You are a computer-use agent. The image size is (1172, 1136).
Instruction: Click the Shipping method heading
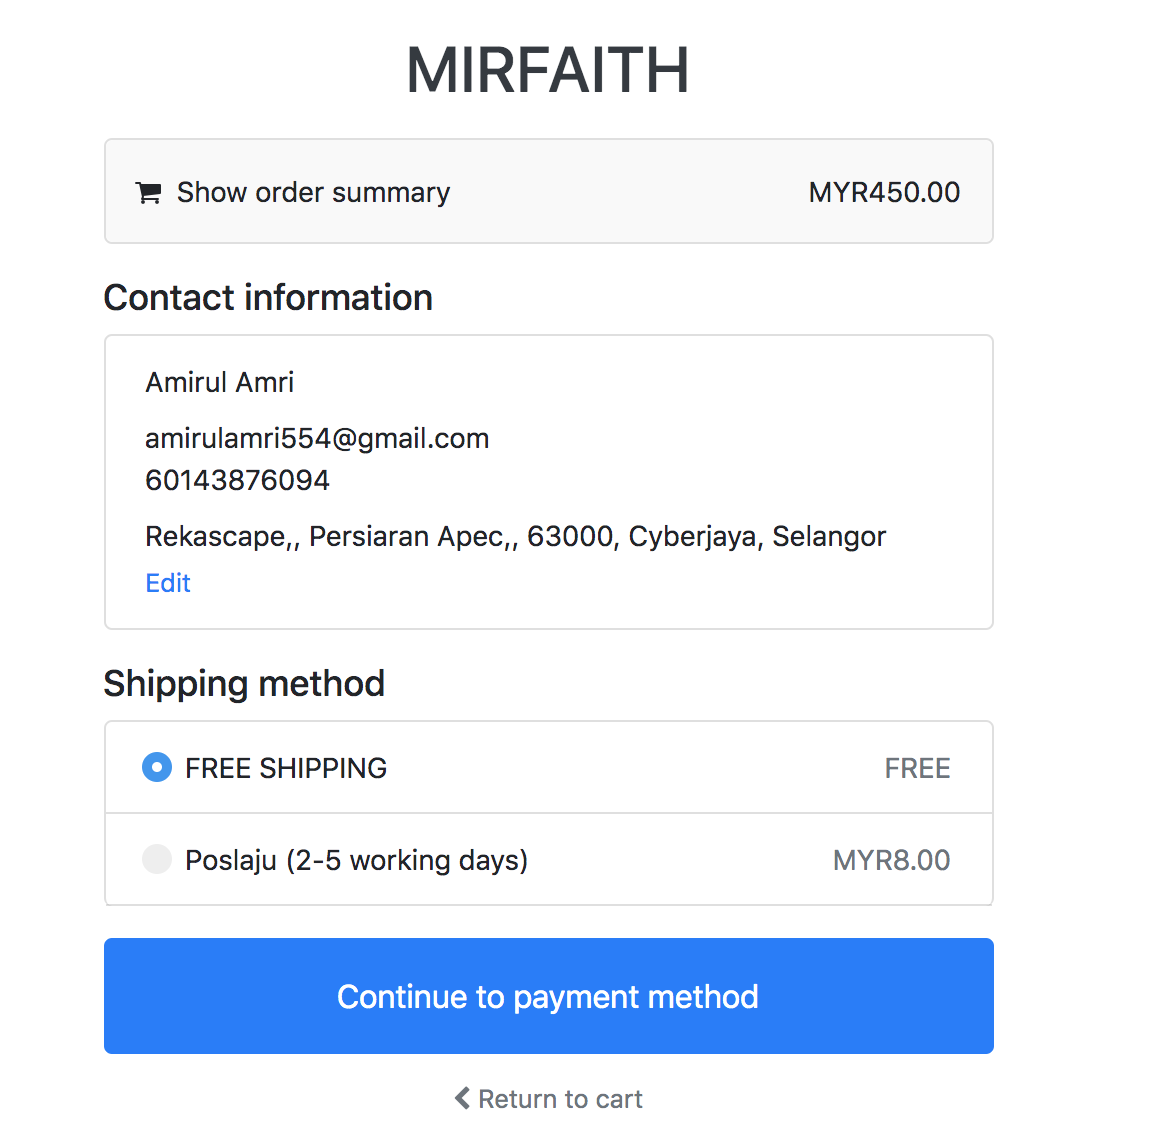click(x=244, y=684)
